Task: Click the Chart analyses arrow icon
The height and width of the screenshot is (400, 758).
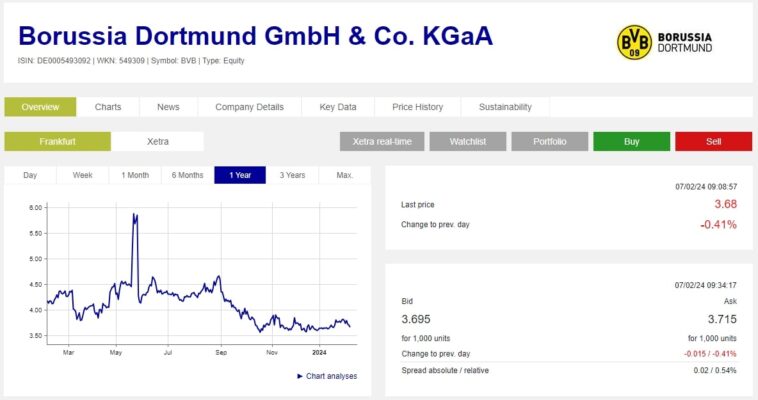Action: (x=299, y=376)
